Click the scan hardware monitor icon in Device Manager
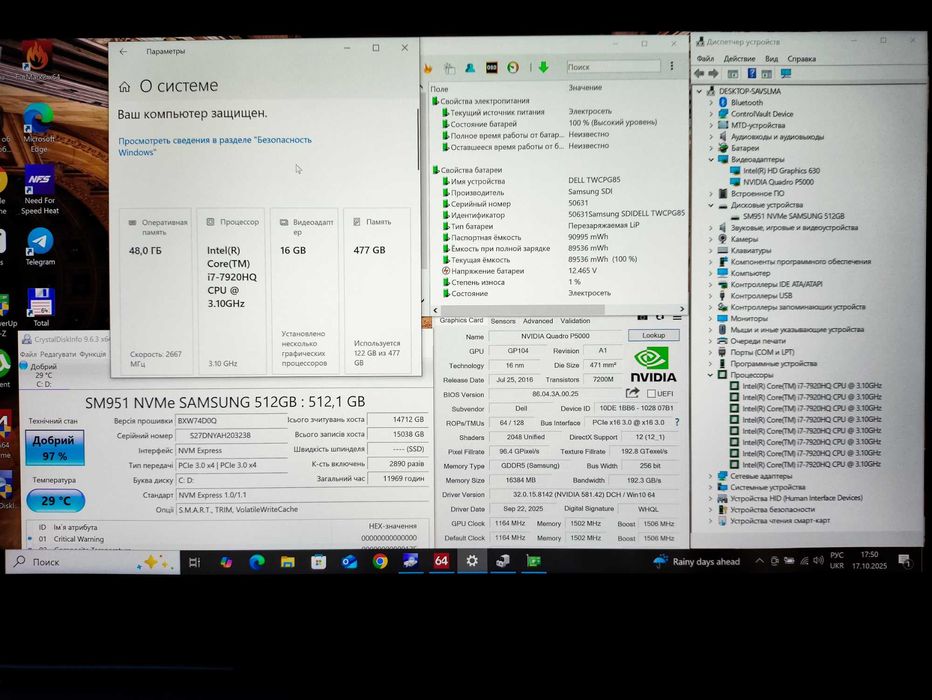 (x=786, y=74)
